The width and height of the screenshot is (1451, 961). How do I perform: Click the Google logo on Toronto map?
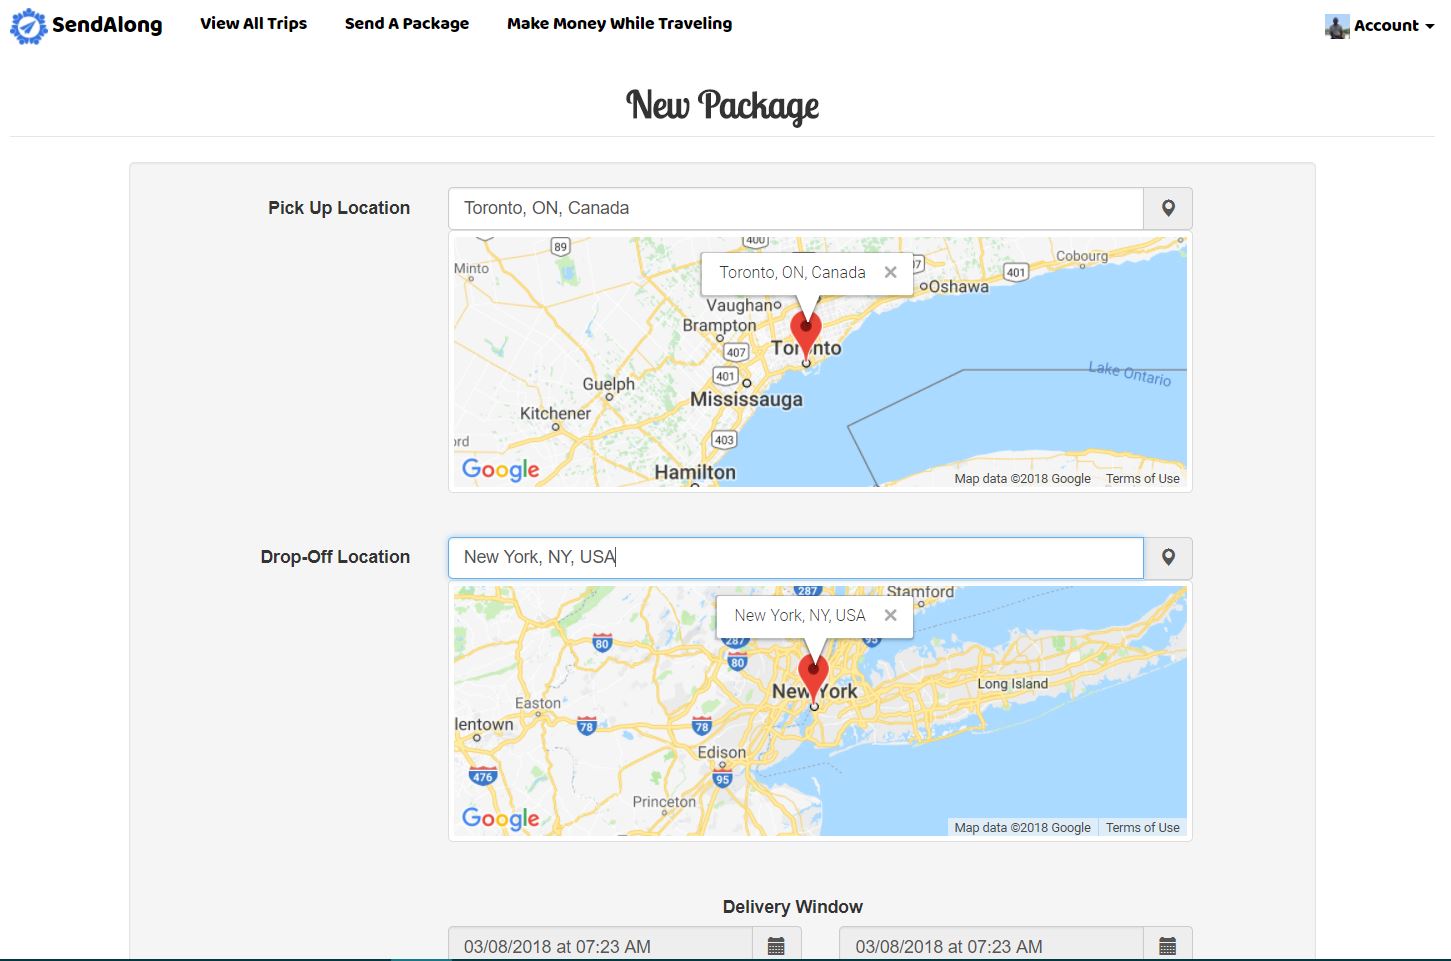click(x=500, y=470)
